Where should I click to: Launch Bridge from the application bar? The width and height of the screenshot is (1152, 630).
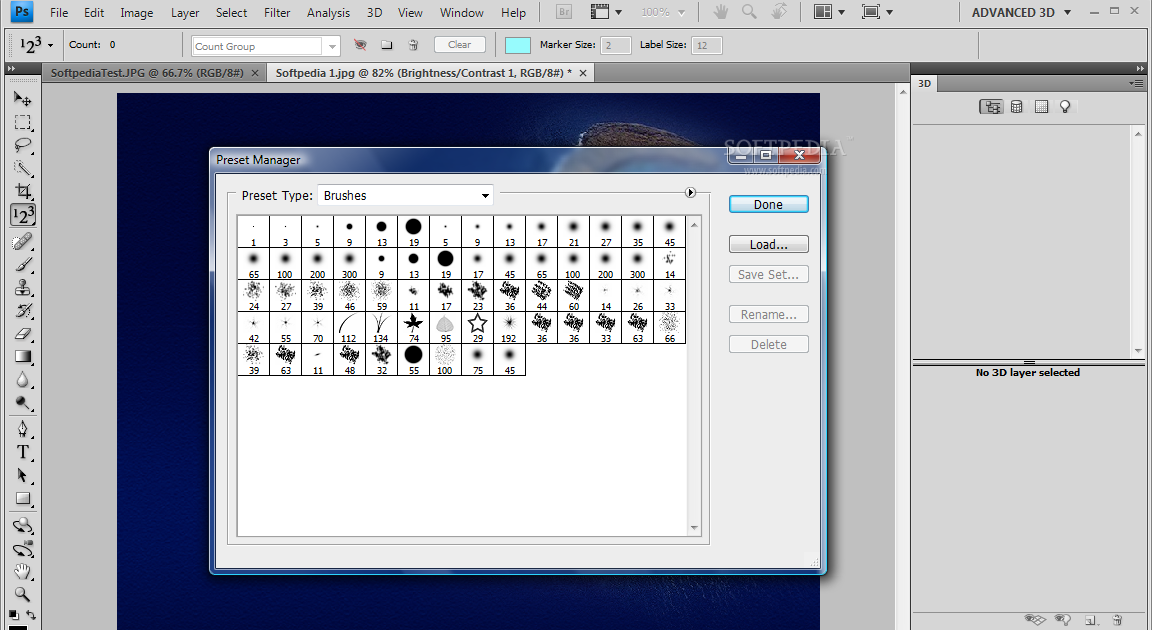coord(564,12)
